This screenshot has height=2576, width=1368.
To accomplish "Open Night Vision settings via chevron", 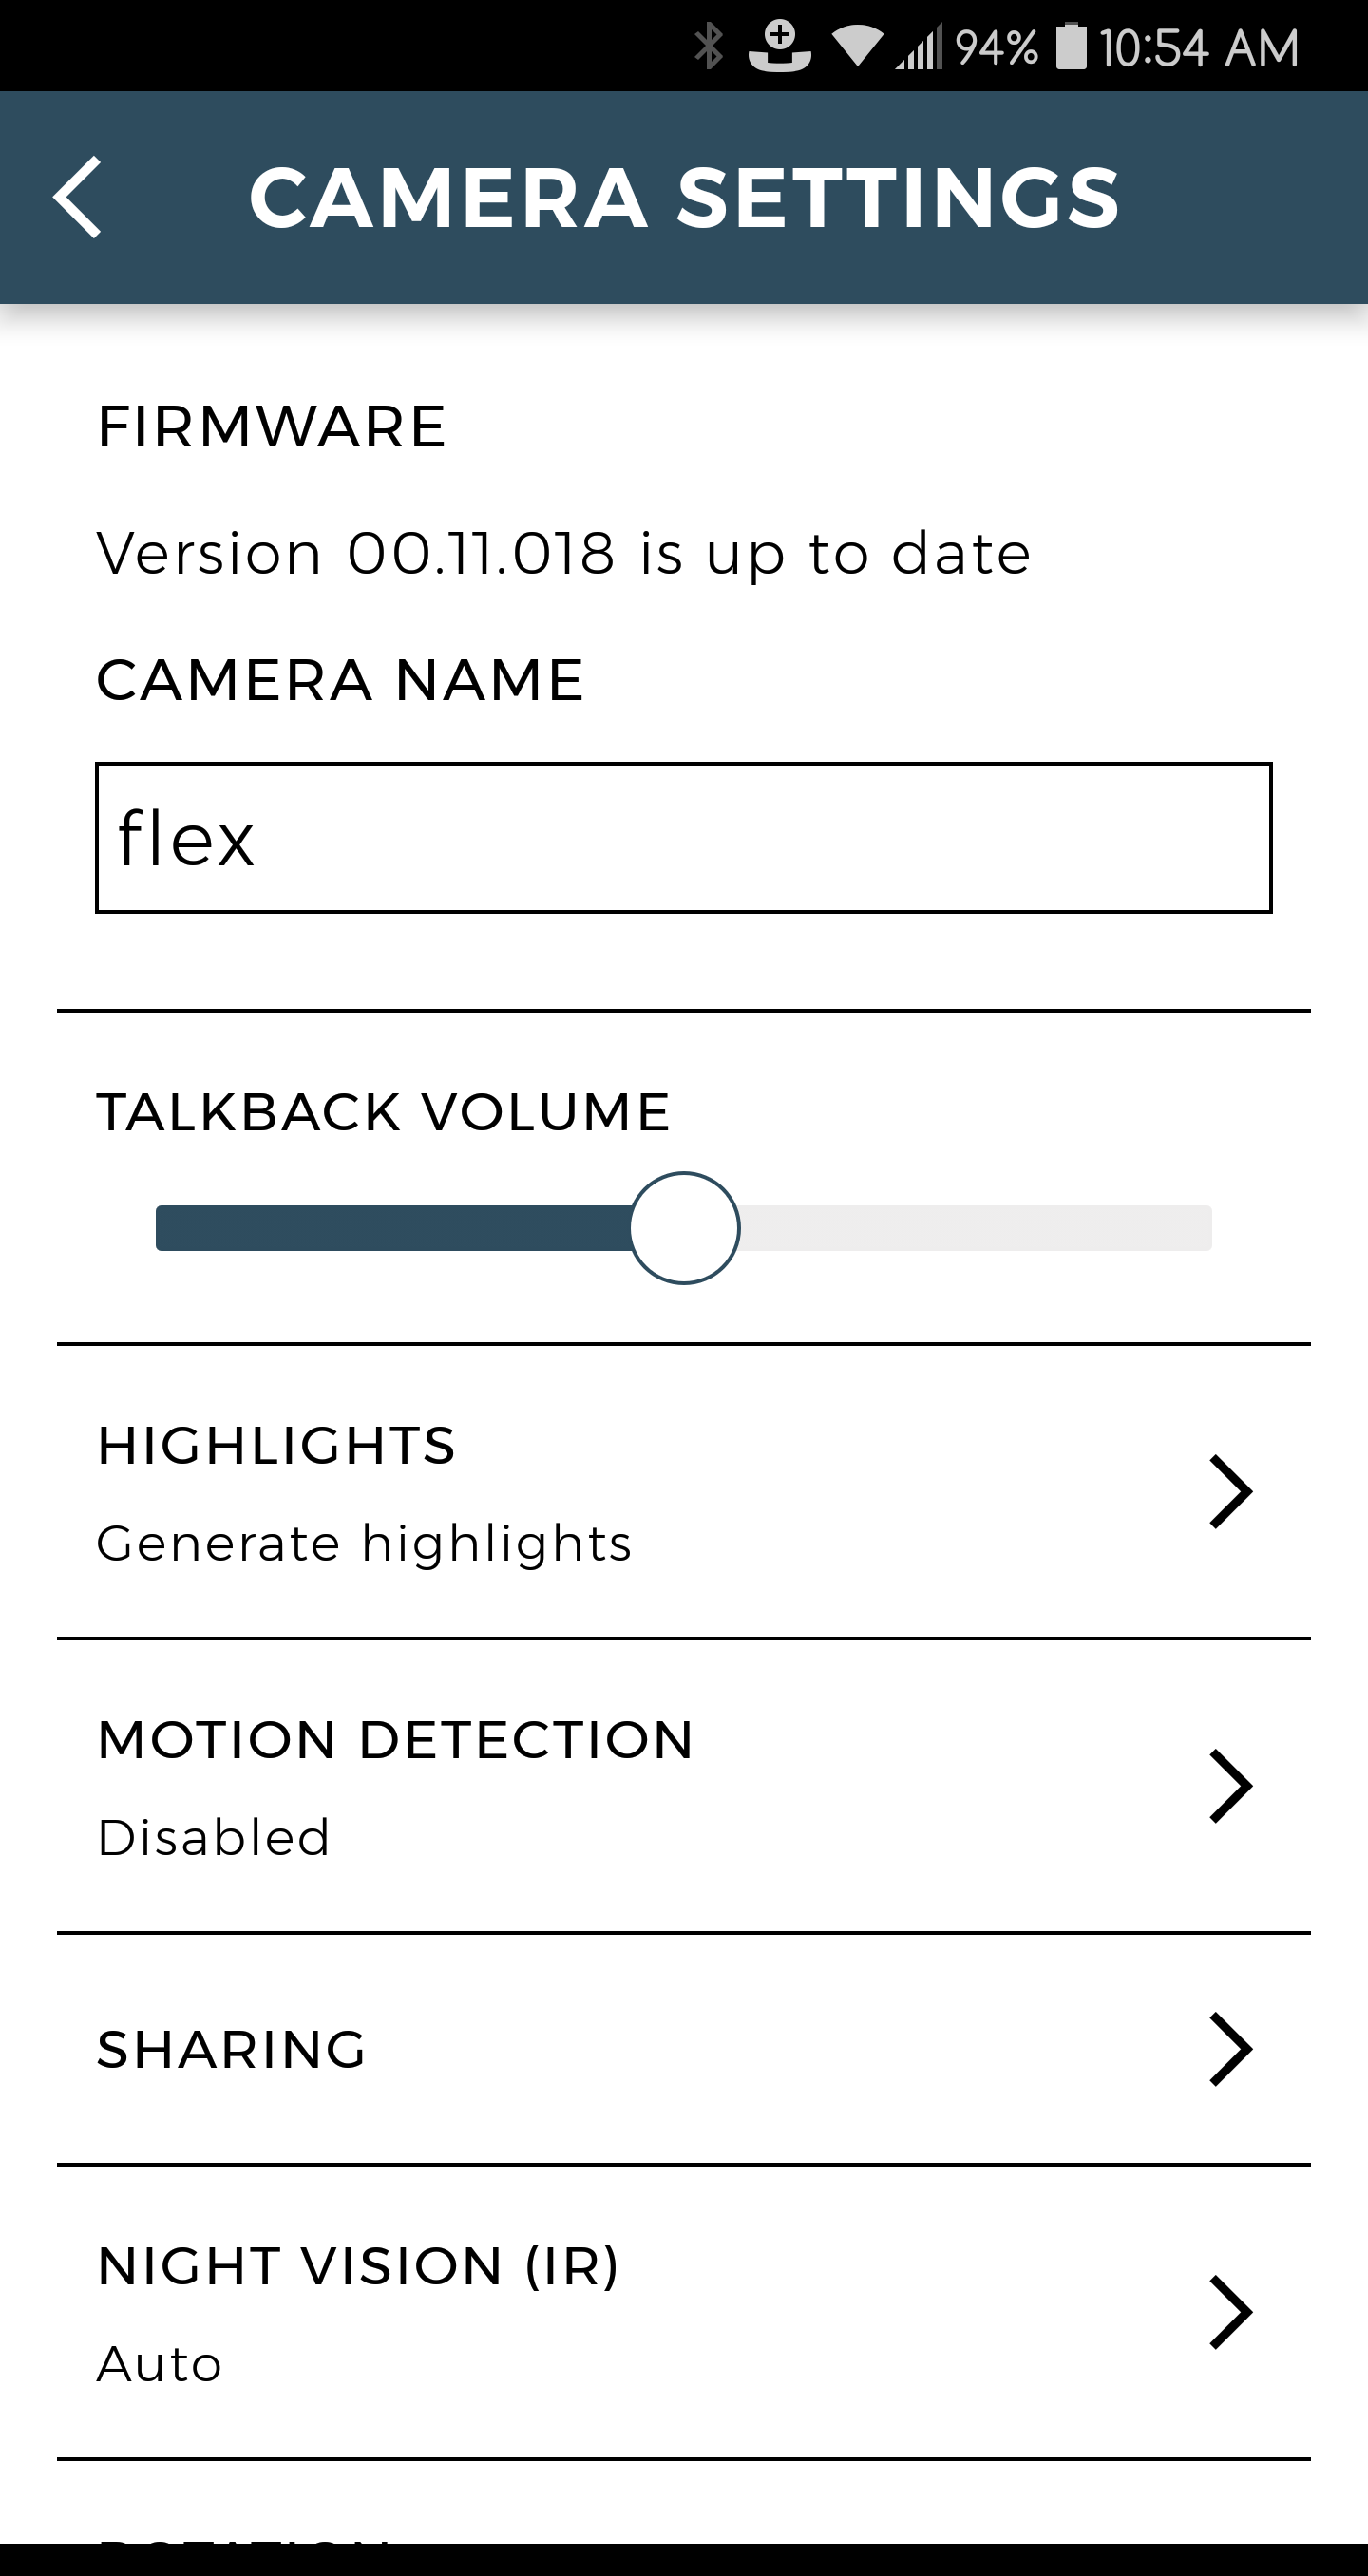I will tap(1230, 2311).
